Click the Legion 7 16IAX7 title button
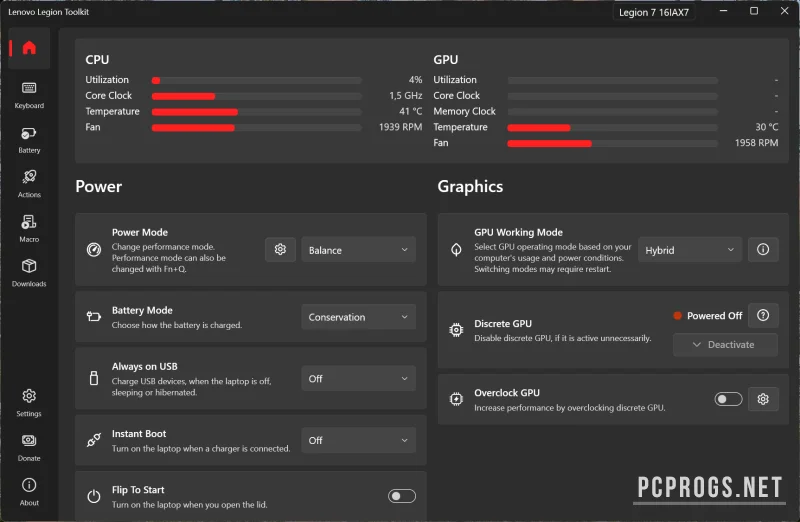Image resolution: width=800 pixels, height=522 pixels. [x=654, y=12]
